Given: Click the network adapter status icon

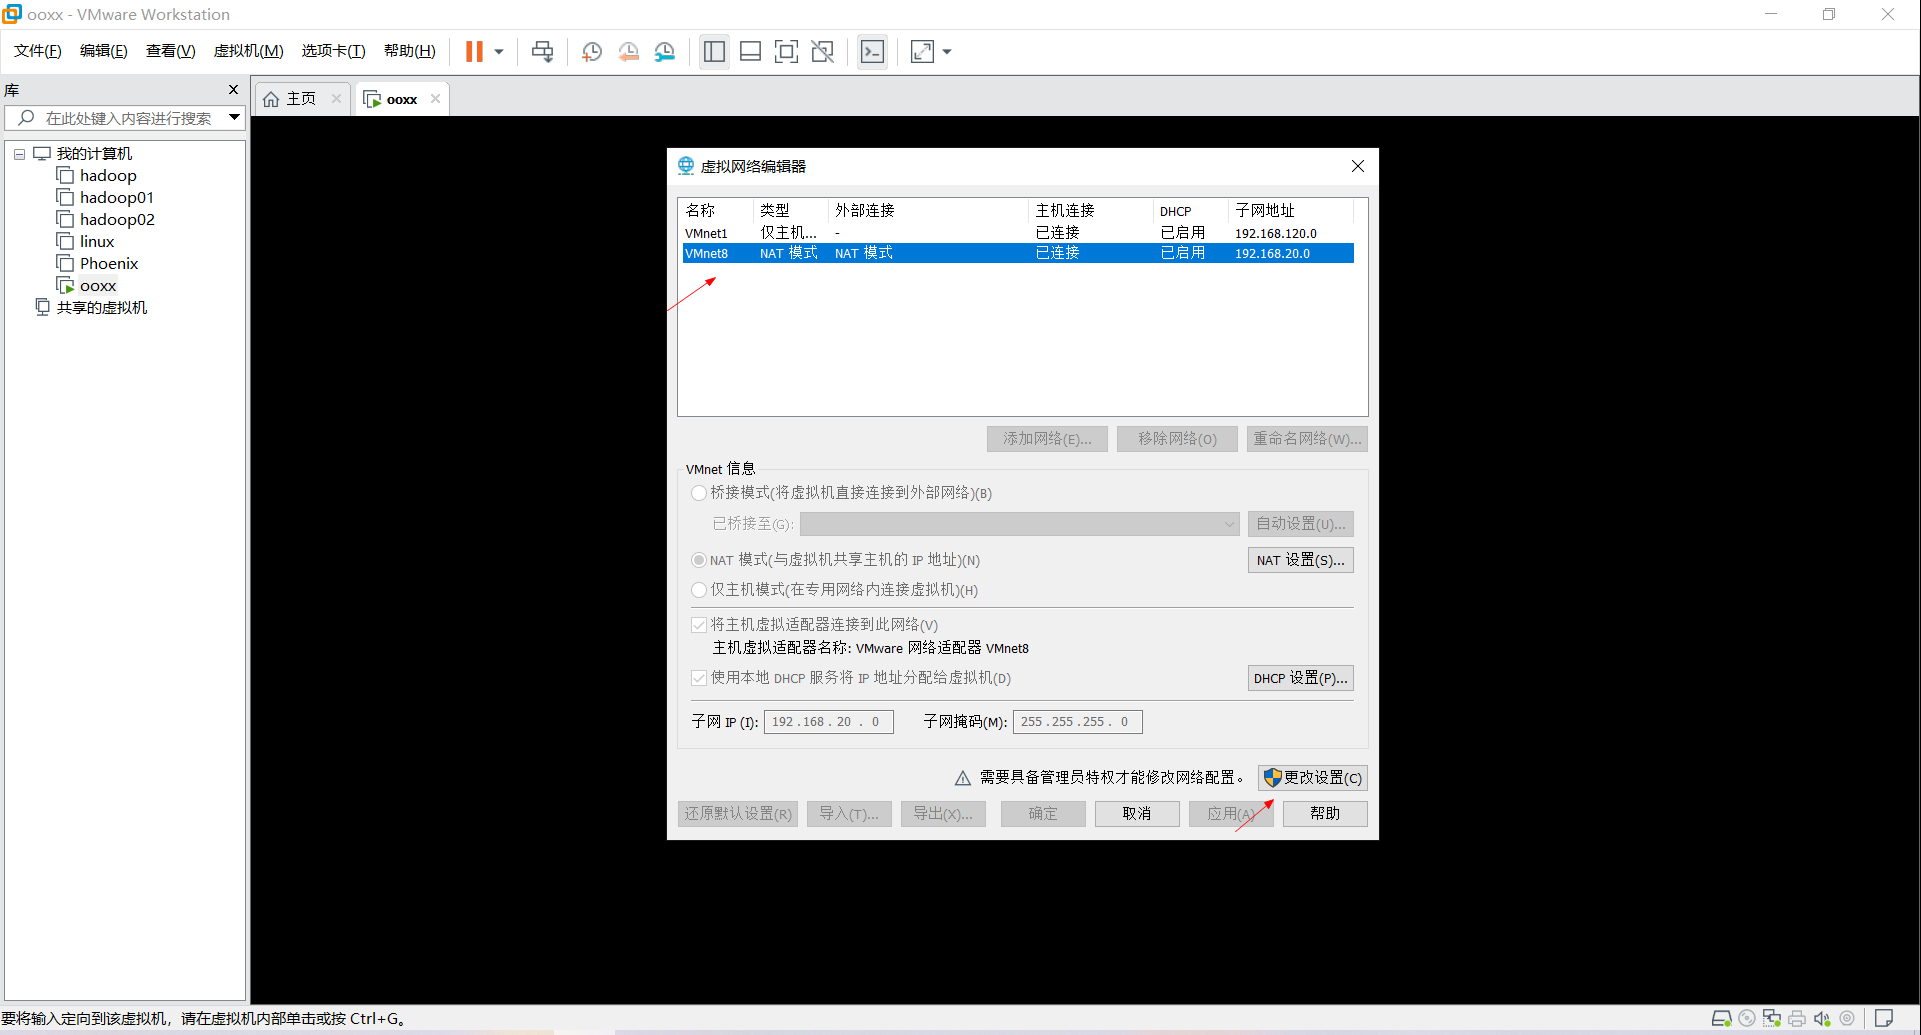Looking at the screenshot, I should 1771,1019.
